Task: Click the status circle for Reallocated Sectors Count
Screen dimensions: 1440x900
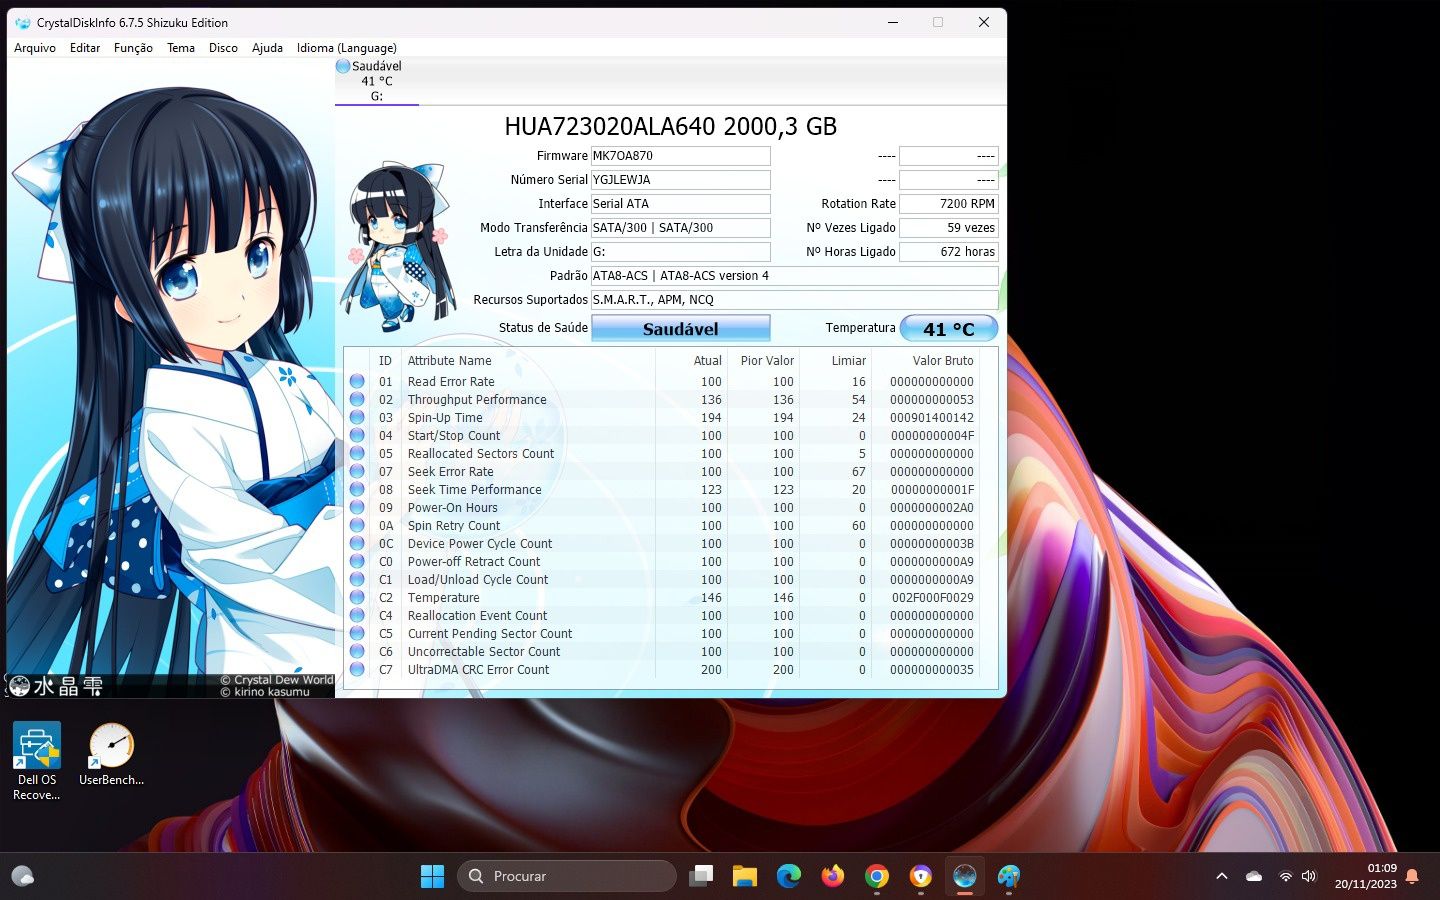Action: [357, 453]
